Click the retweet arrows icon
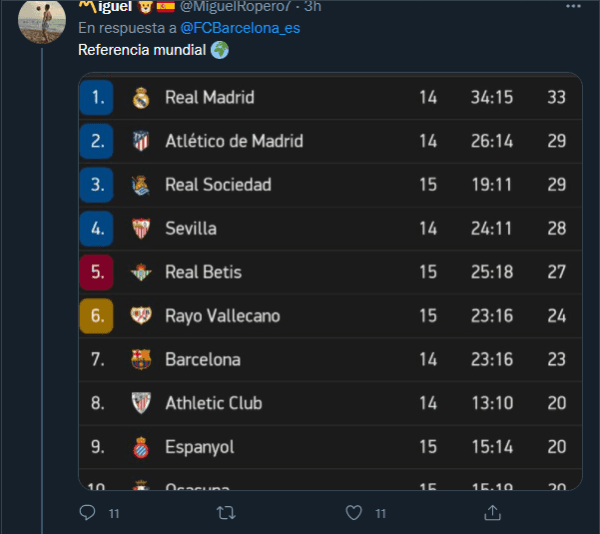Viewport: 600px width, 534px height. coord(226,512)
